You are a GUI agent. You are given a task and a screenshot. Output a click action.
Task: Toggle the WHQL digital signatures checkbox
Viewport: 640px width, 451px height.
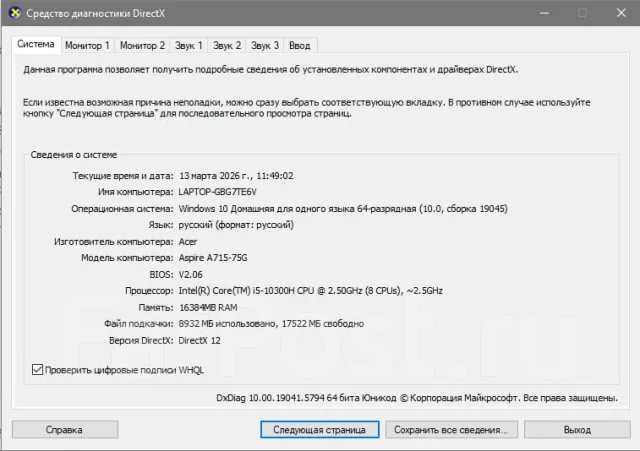pyautogui.click(x=38, y=370)
